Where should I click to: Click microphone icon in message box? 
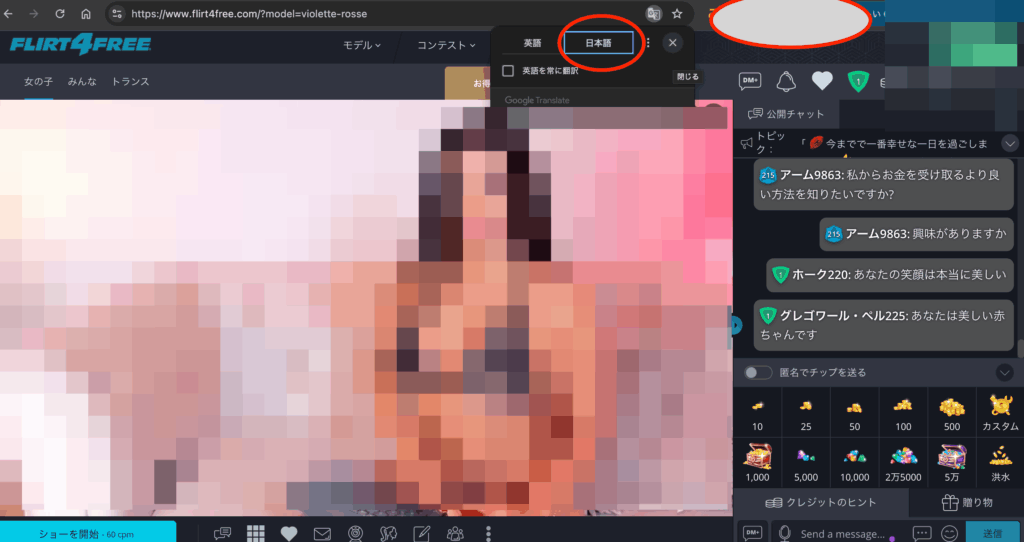pyautogui.click(x=784, y=534)
